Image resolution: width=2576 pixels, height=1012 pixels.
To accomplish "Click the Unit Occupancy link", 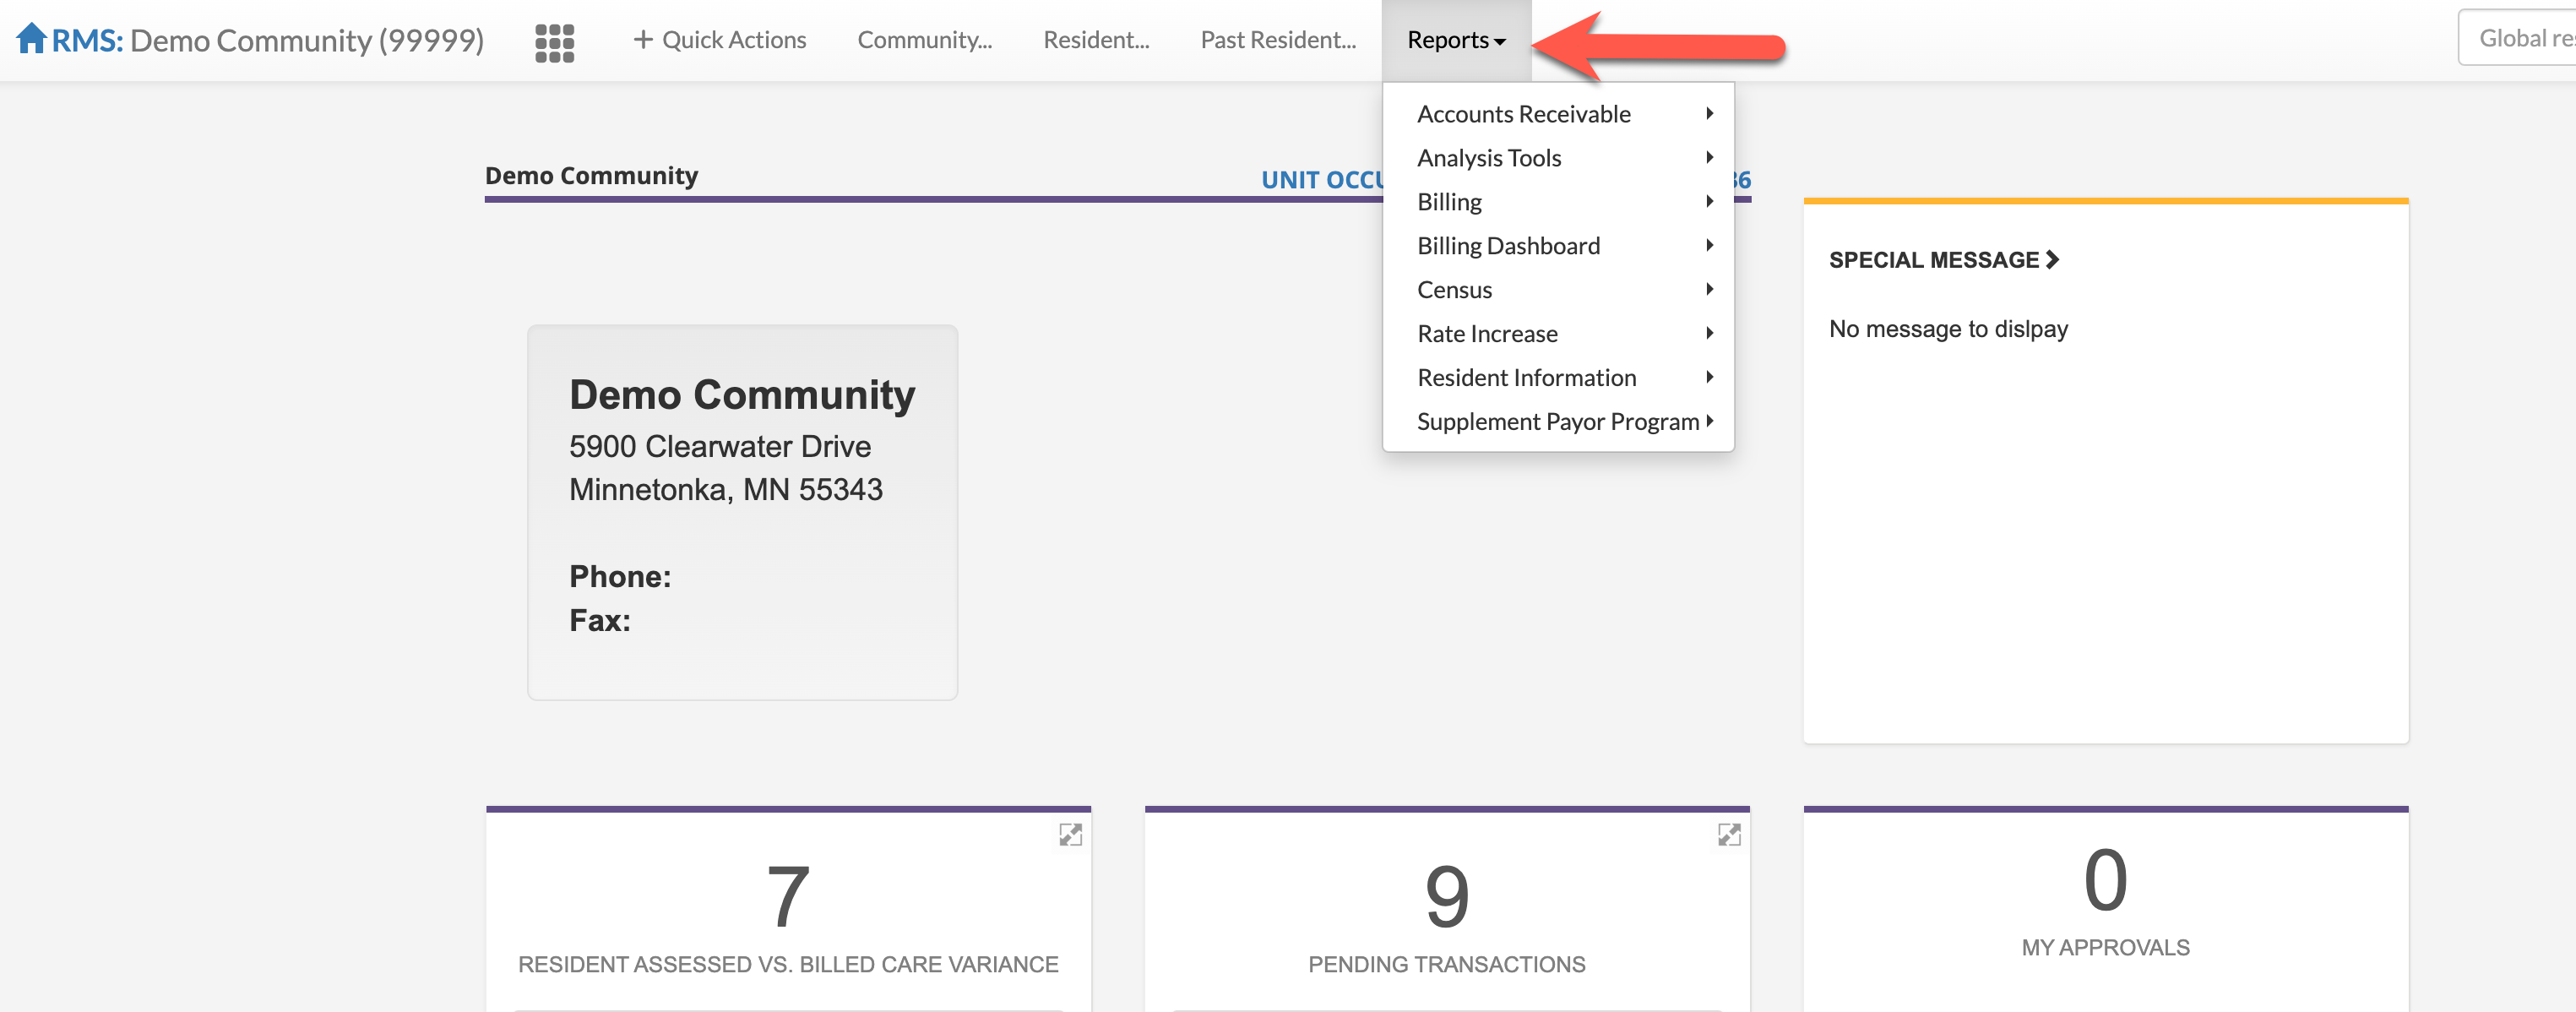I will click(1322, 180).
